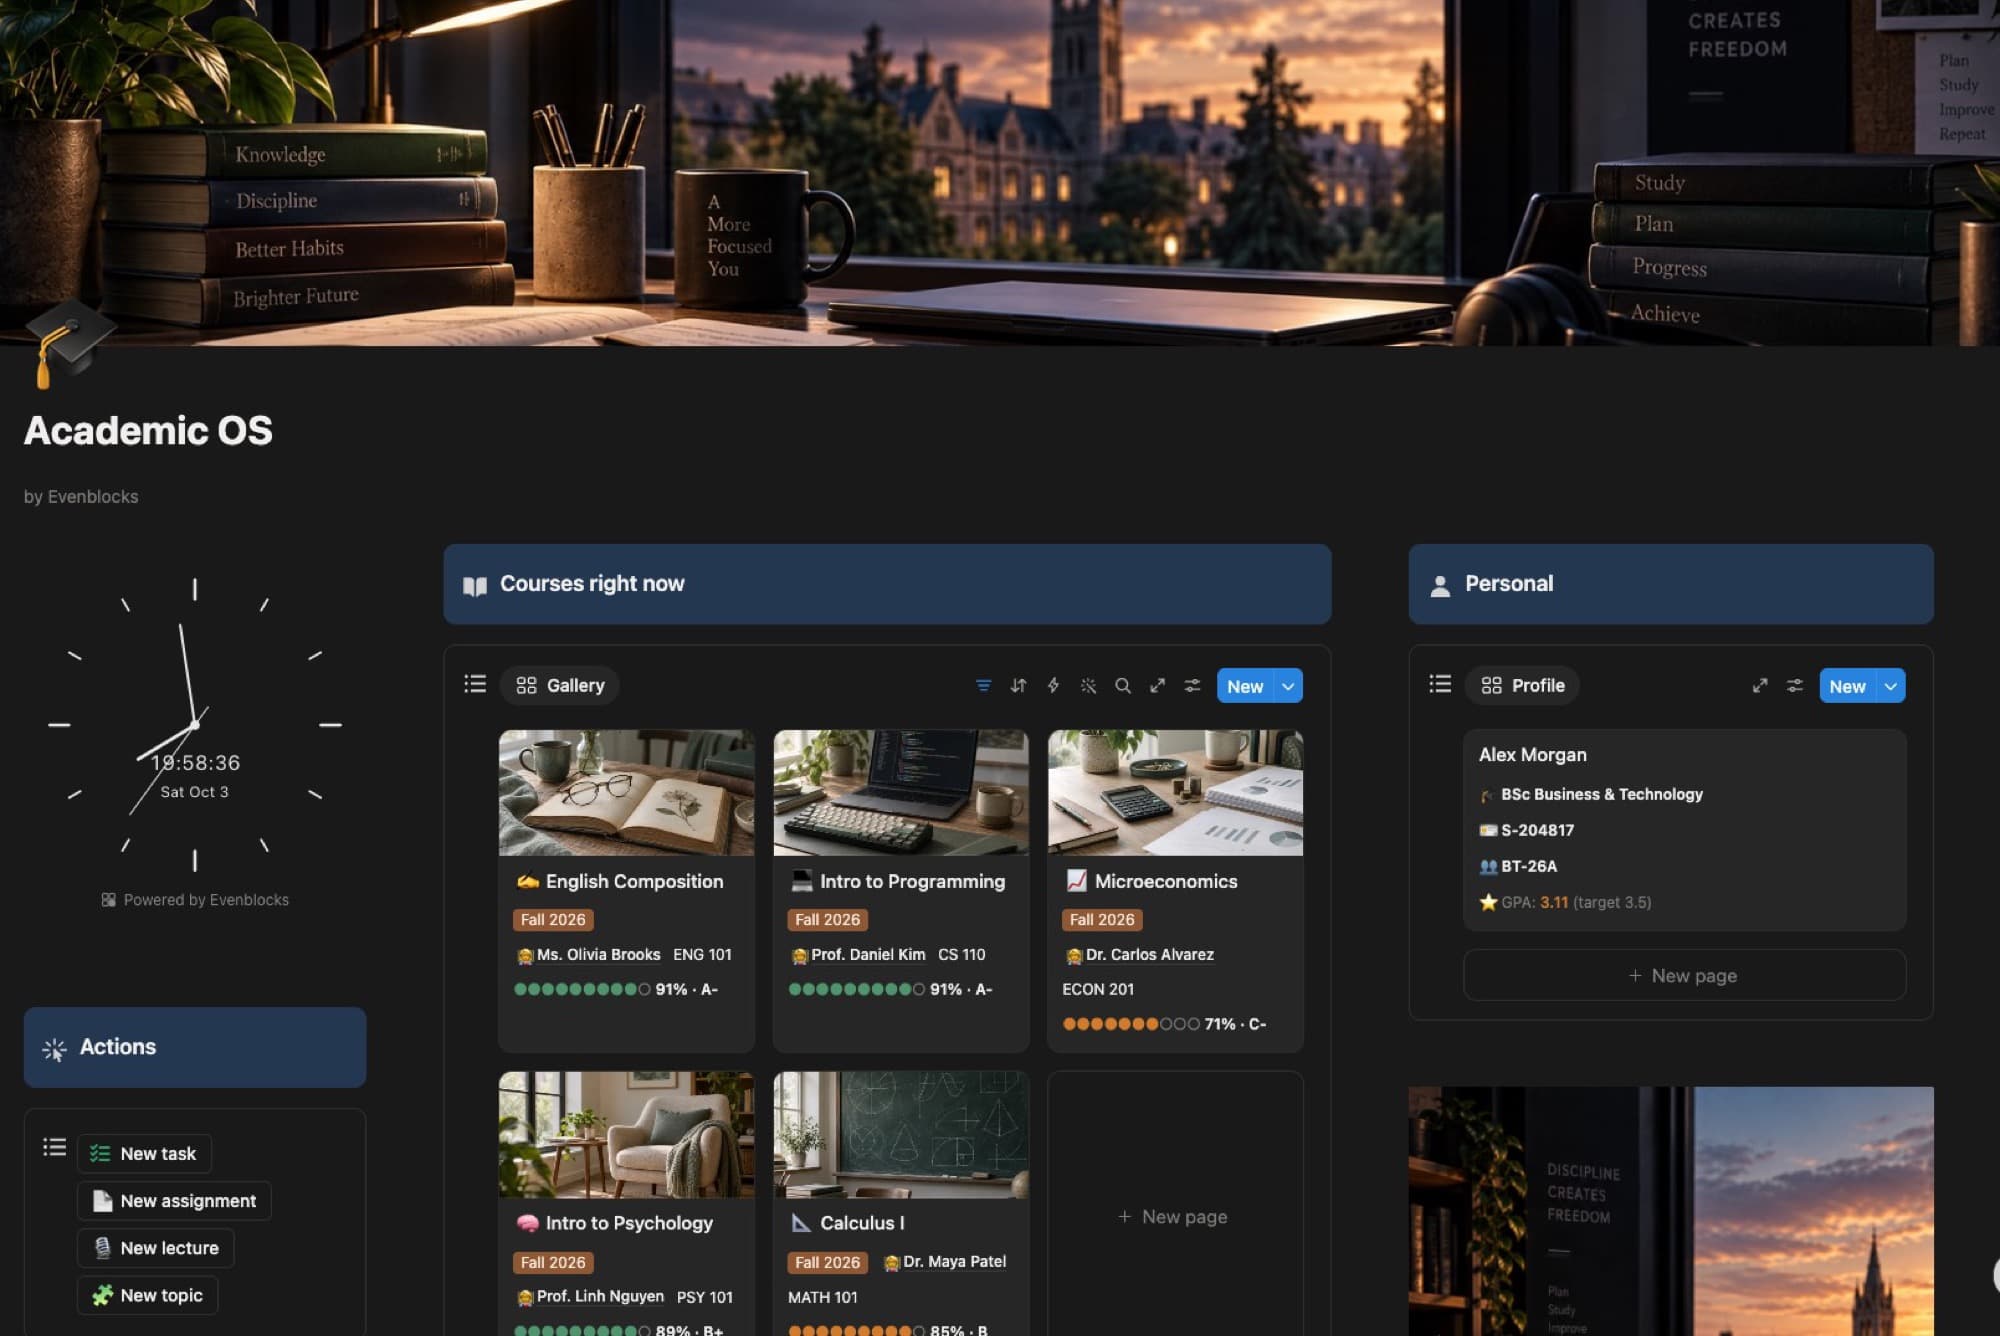2000x1336 pixels.
Task: Open search magnifier in Courses toolbar
Action: tap(1123, 686)
